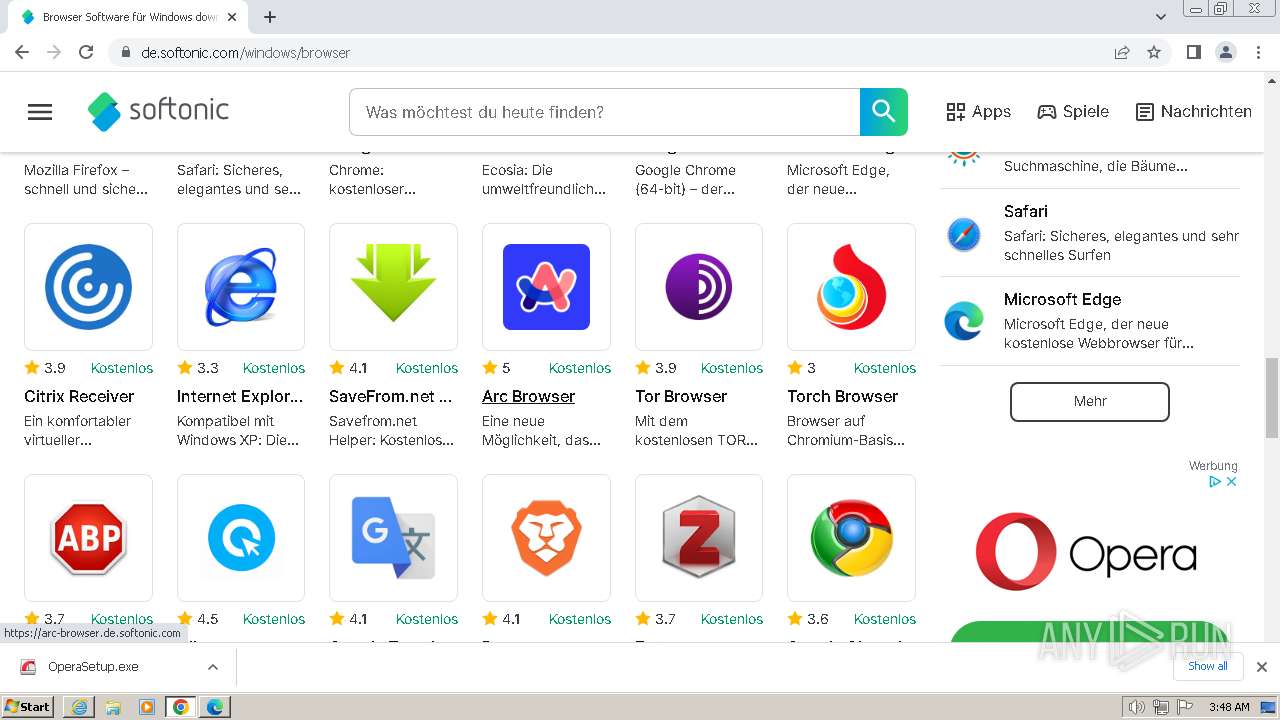Open the Citrix Receiver title link

79,396
